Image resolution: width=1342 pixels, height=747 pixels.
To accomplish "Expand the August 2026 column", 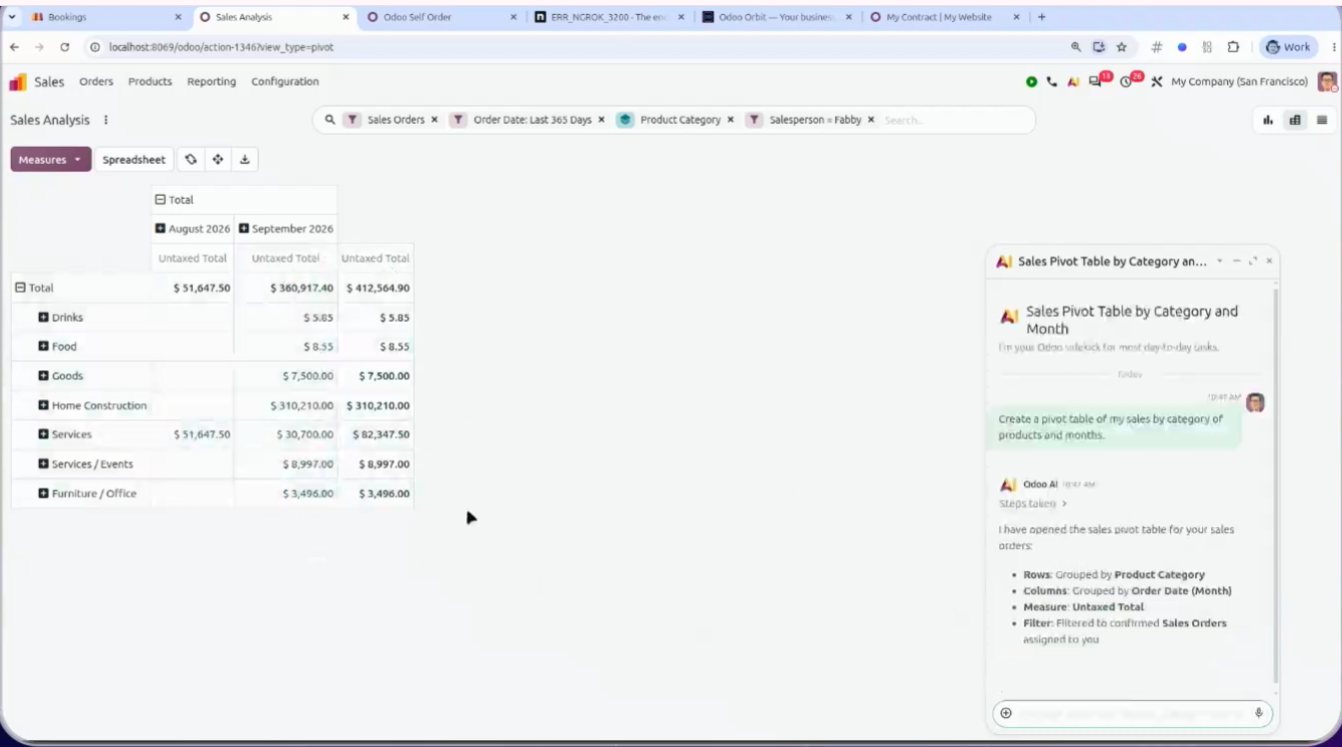I will (160, 229).
